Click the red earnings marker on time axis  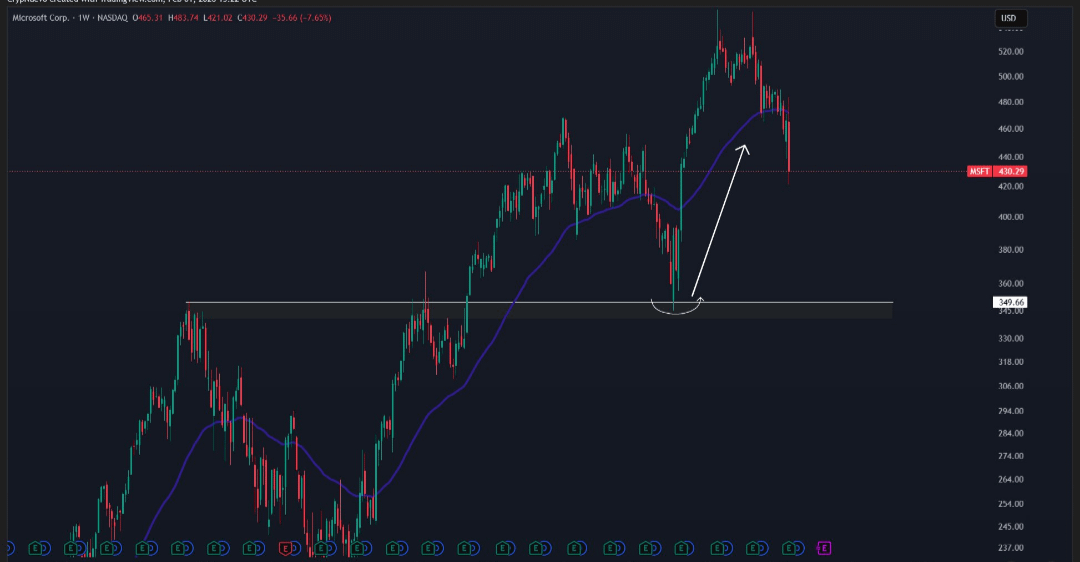coord(285,548)
